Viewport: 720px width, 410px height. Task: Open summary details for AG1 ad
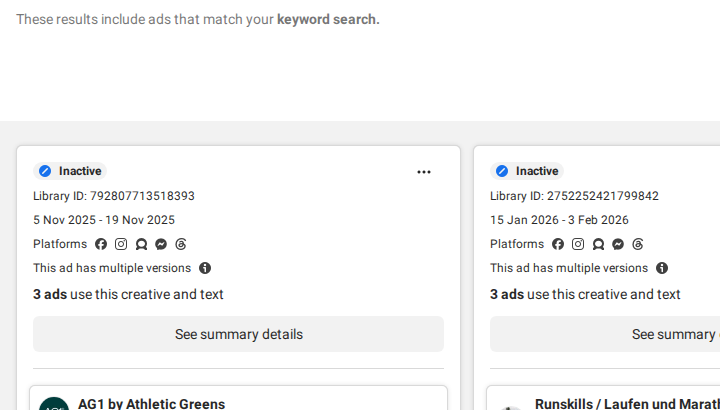[x=238, y=334]
